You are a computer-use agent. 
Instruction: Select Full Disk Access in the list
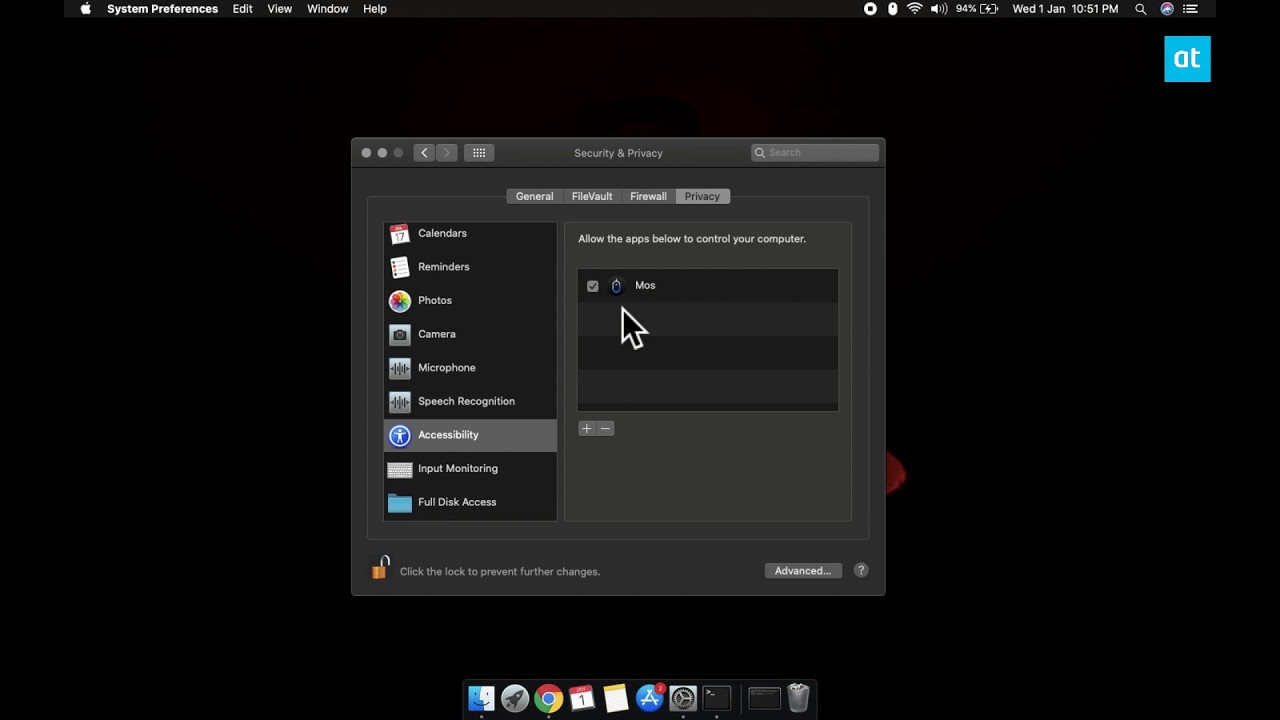click(470, 502)
